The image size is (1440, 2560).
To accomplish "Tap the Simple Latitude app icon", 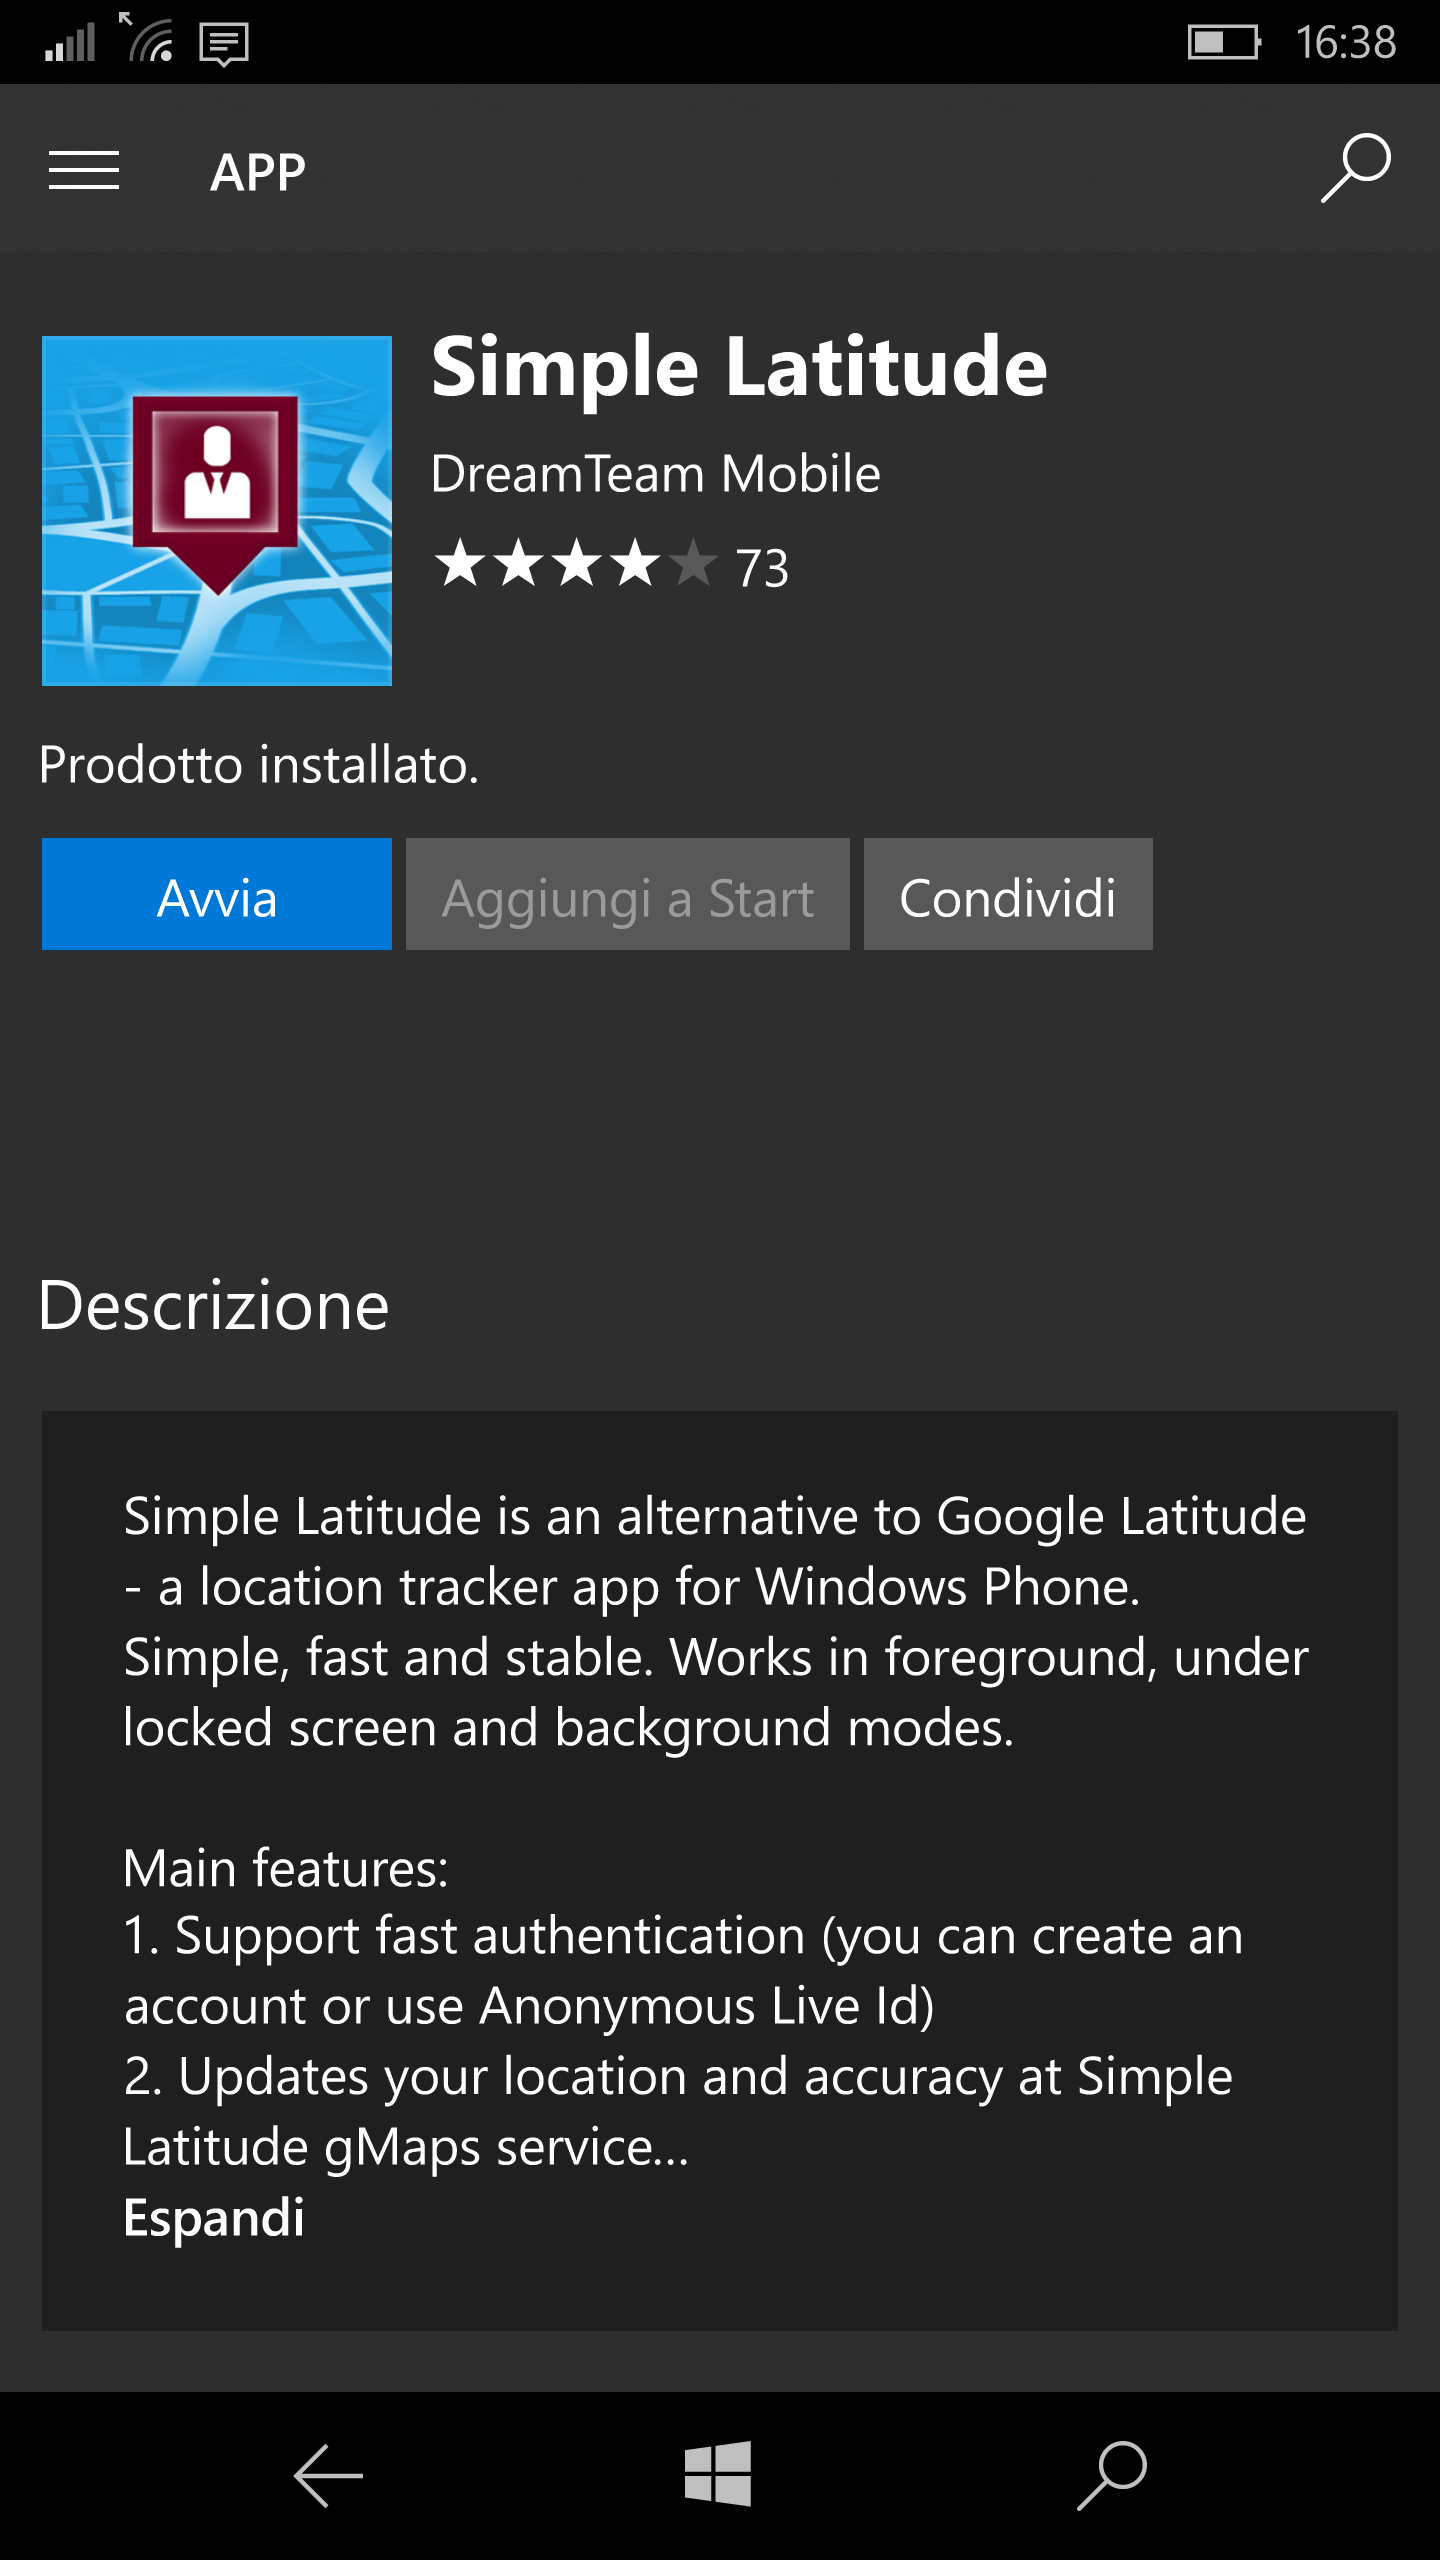I will click(x=216, y=510).
